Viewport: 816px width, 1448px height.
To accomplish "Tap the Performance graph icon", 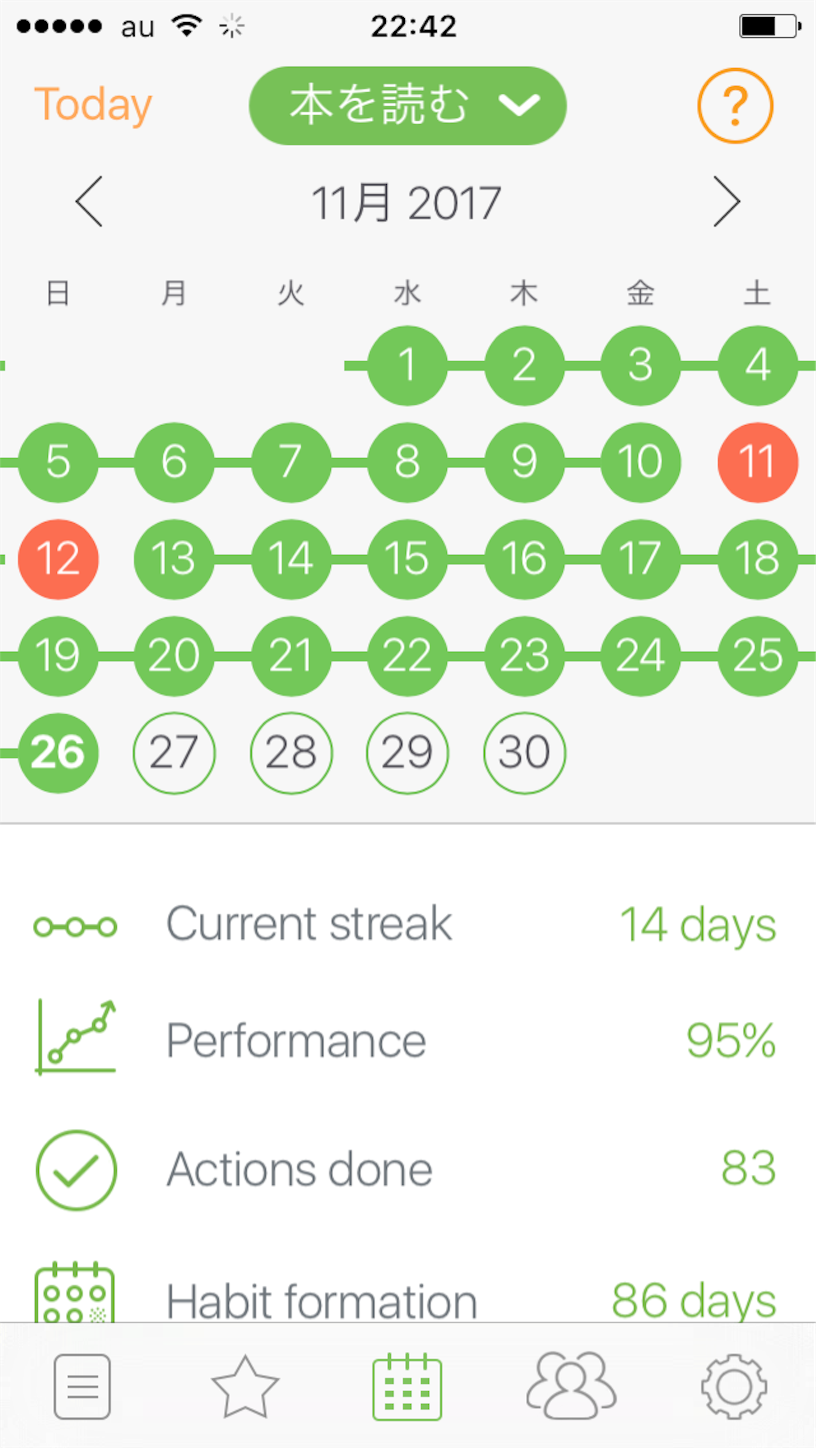I will point(76,1036).
